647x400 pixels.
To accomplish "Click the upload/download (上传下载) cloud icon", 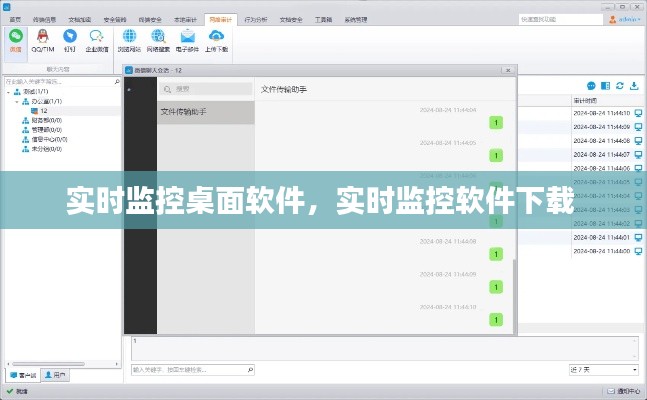I will [x=216, y=39].
